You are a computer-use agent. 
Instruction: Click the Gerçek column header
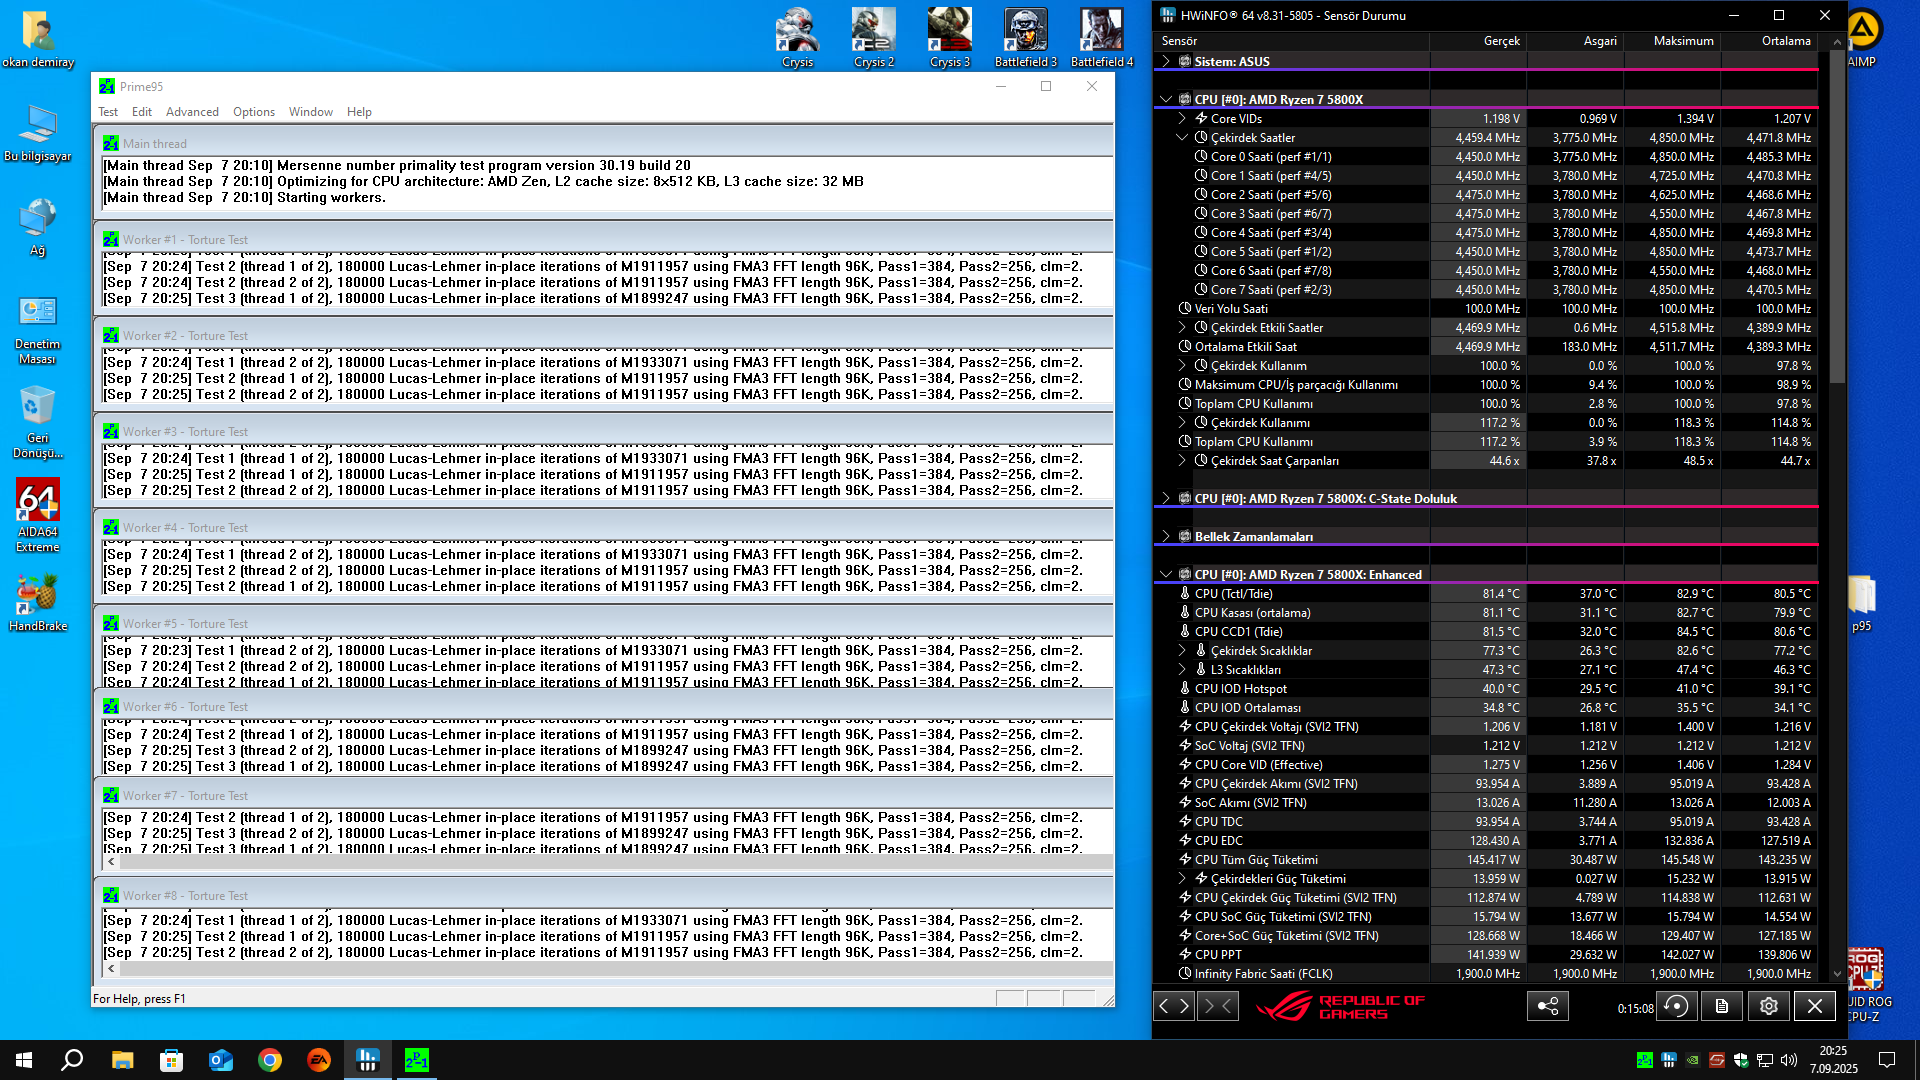click(x=1478, y=41)
